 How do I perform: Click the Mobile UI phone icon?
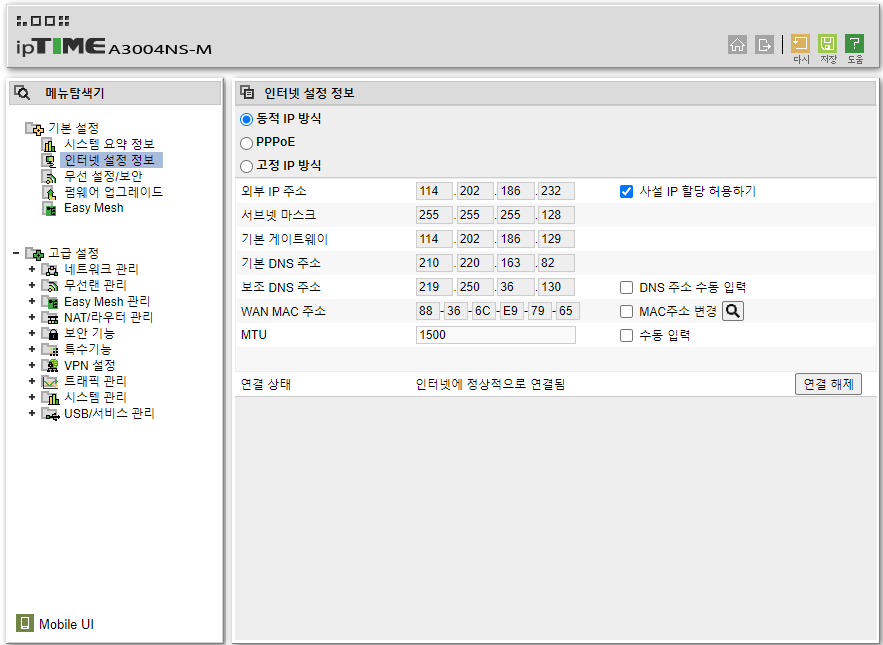click(x=24, y=623)
